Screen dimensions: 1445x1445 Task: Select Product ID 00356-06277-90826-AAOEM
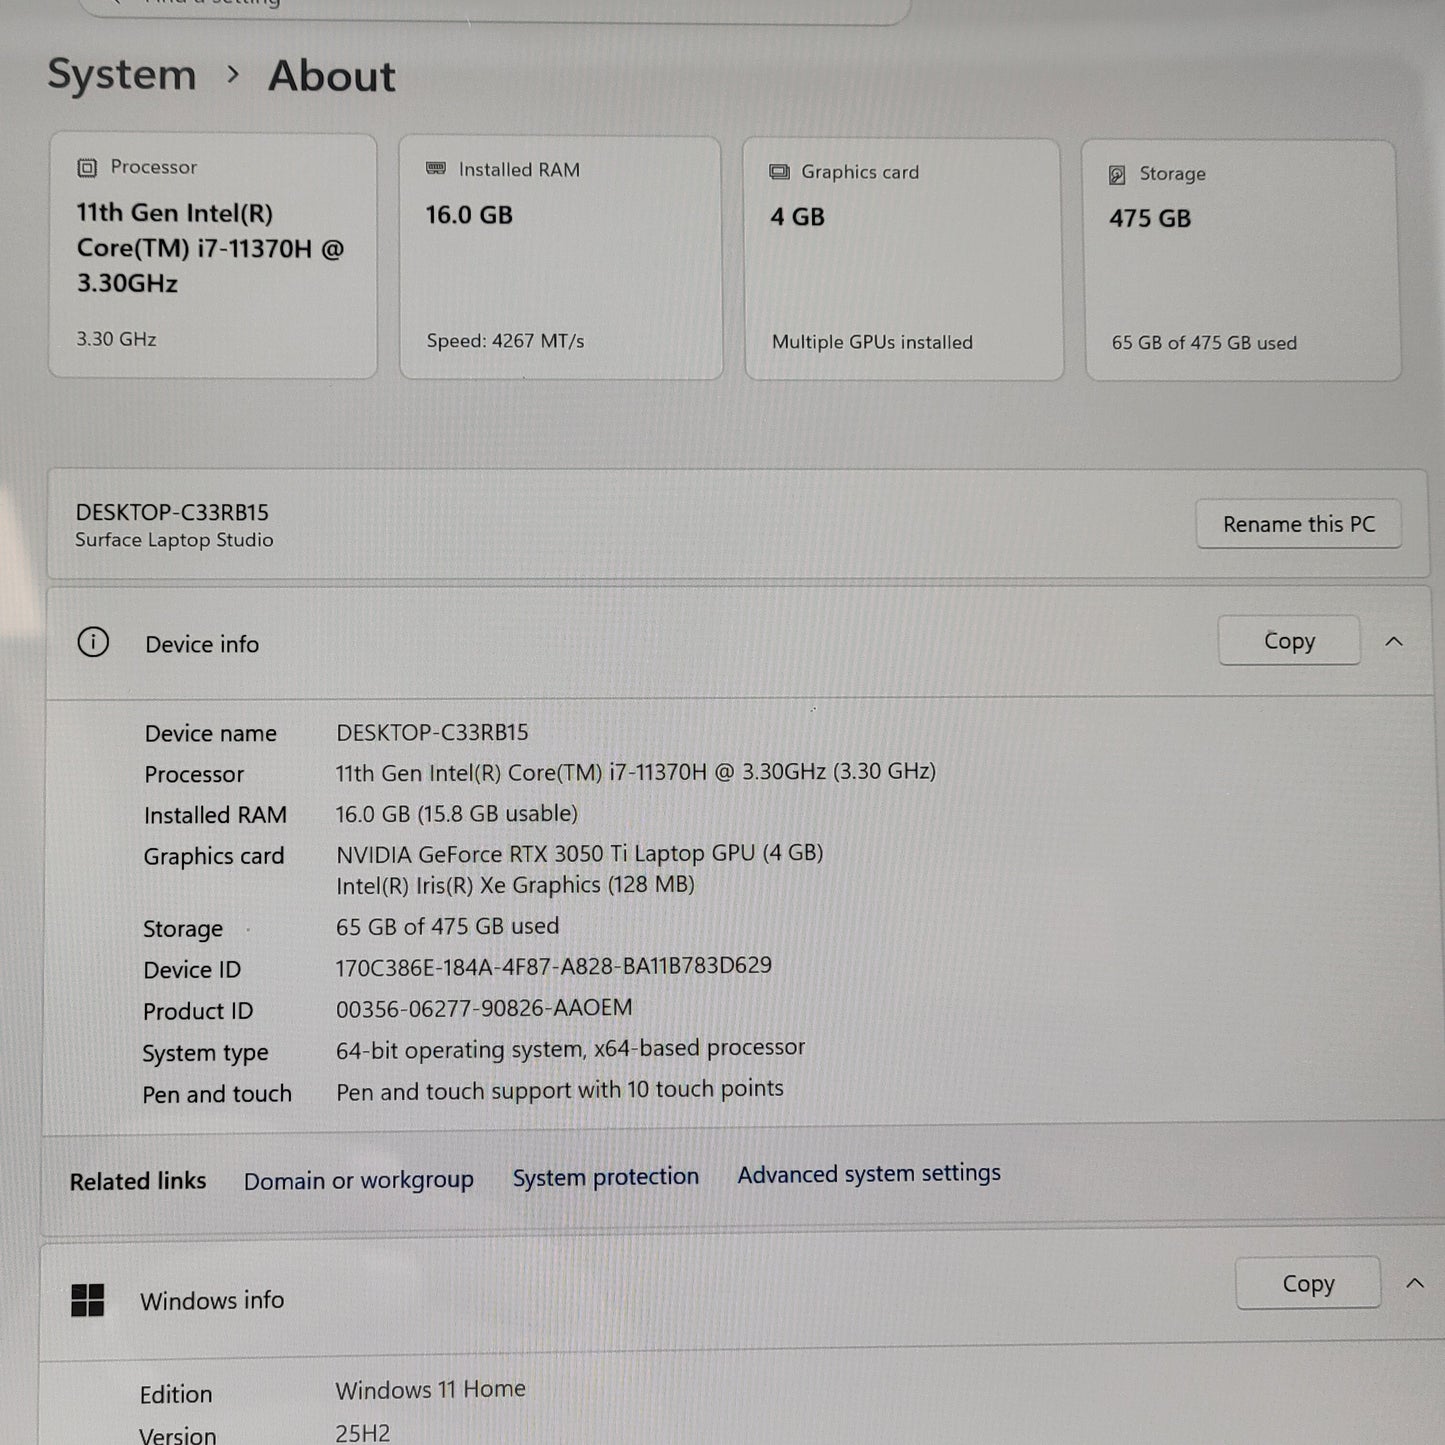point(484,1008)
